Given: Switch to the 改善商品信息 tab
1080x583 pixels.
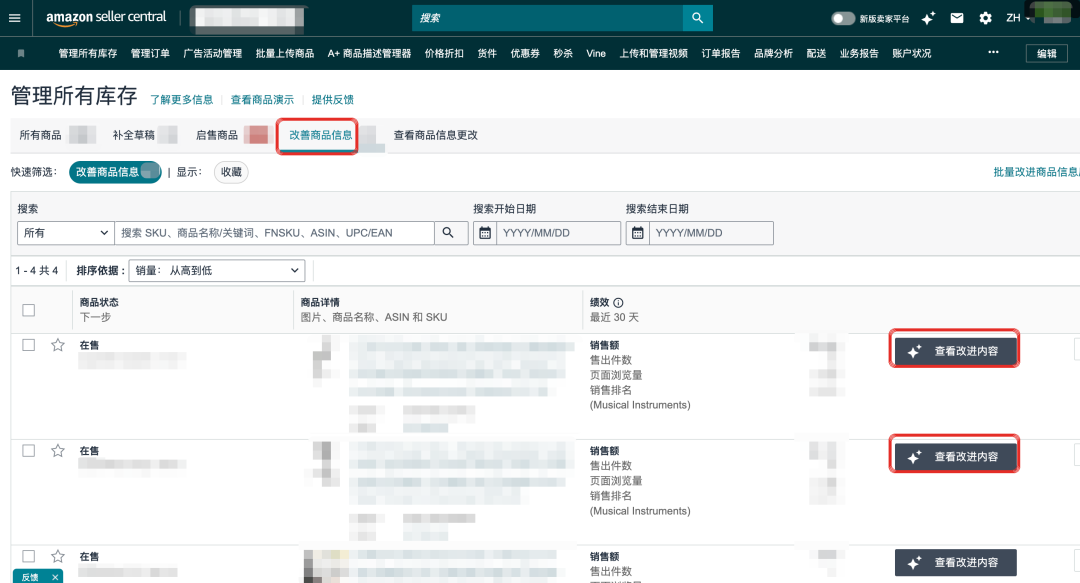Looking at the screenshot, I should pyautogui.click(x=320, y=135).
